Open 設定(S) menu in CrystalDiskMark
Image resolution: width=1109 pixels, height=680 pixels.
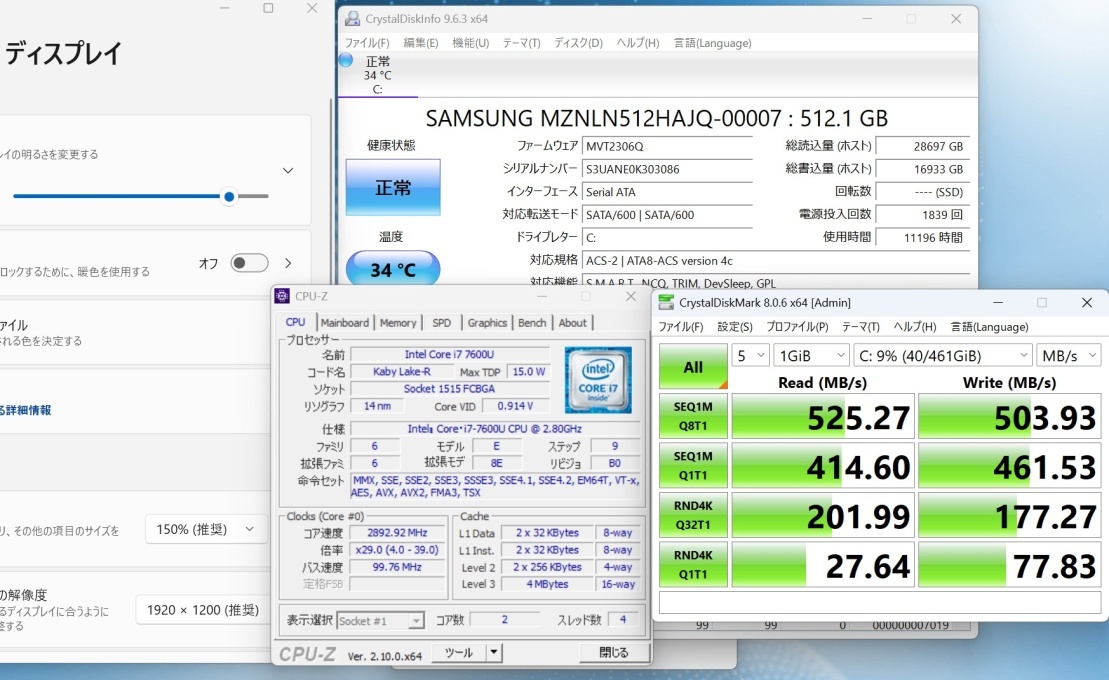[735, 327]
